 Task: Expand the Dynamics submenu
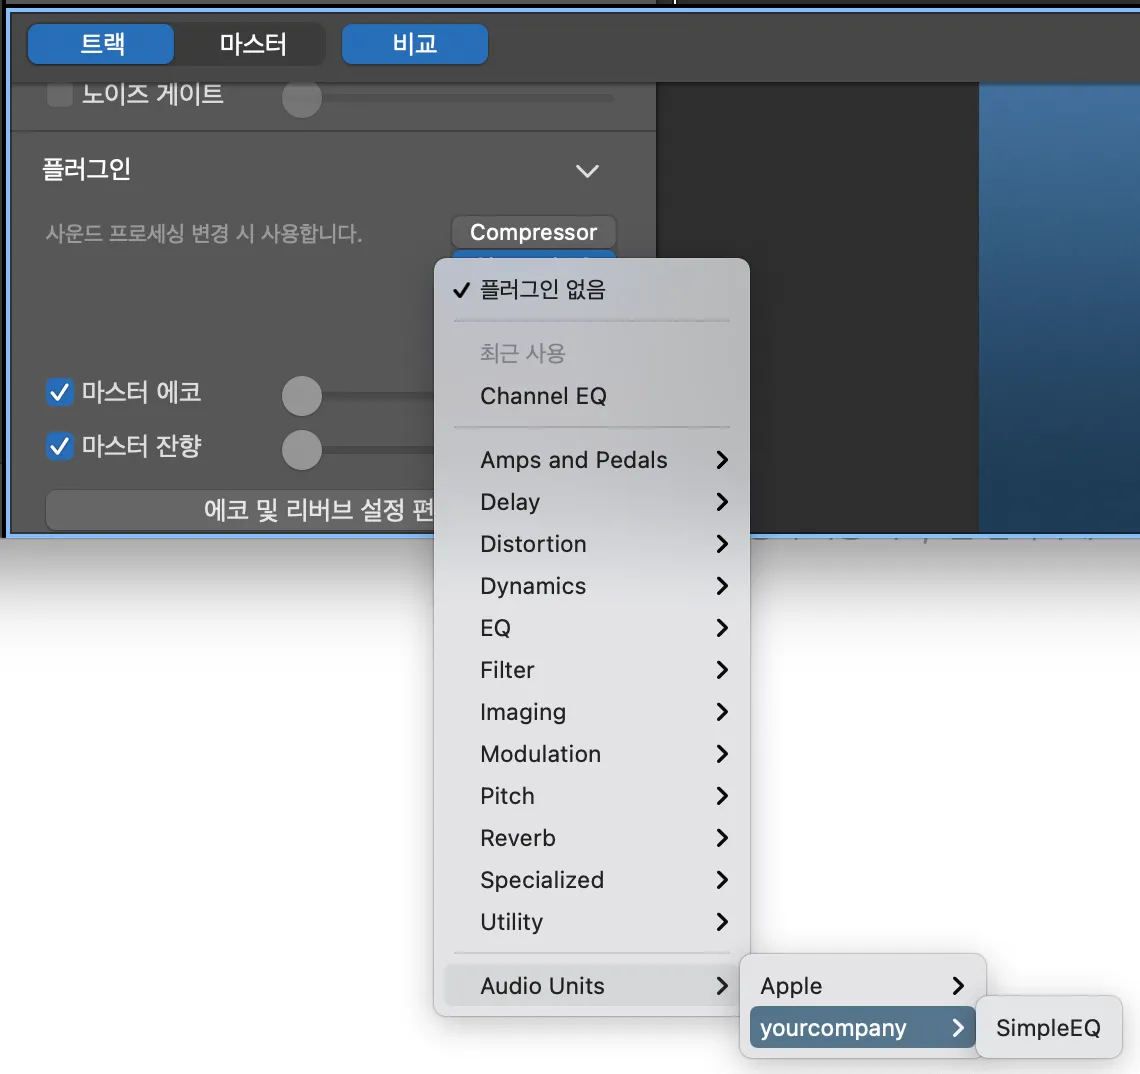(591, 586)
